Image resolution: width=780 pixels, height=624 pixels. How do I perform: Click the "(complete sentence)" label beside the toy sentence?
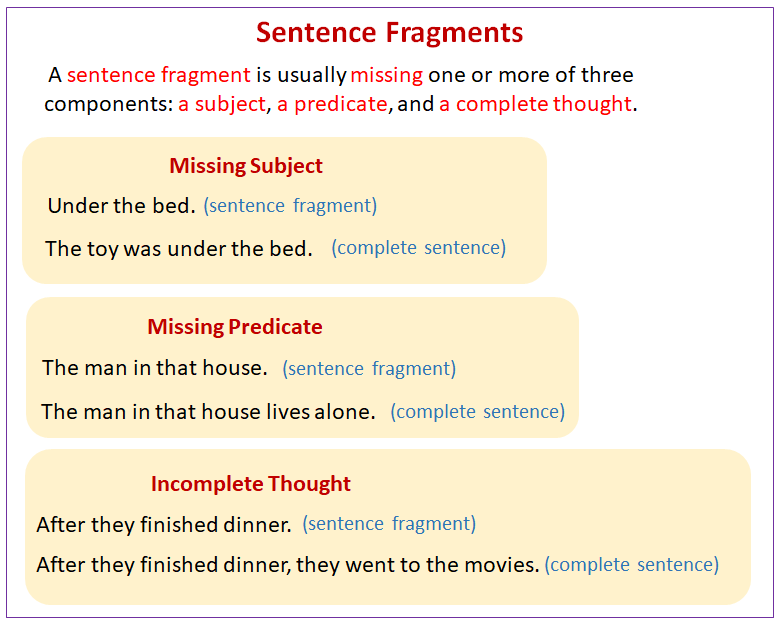pyautogui.click(x=419, y=248)
